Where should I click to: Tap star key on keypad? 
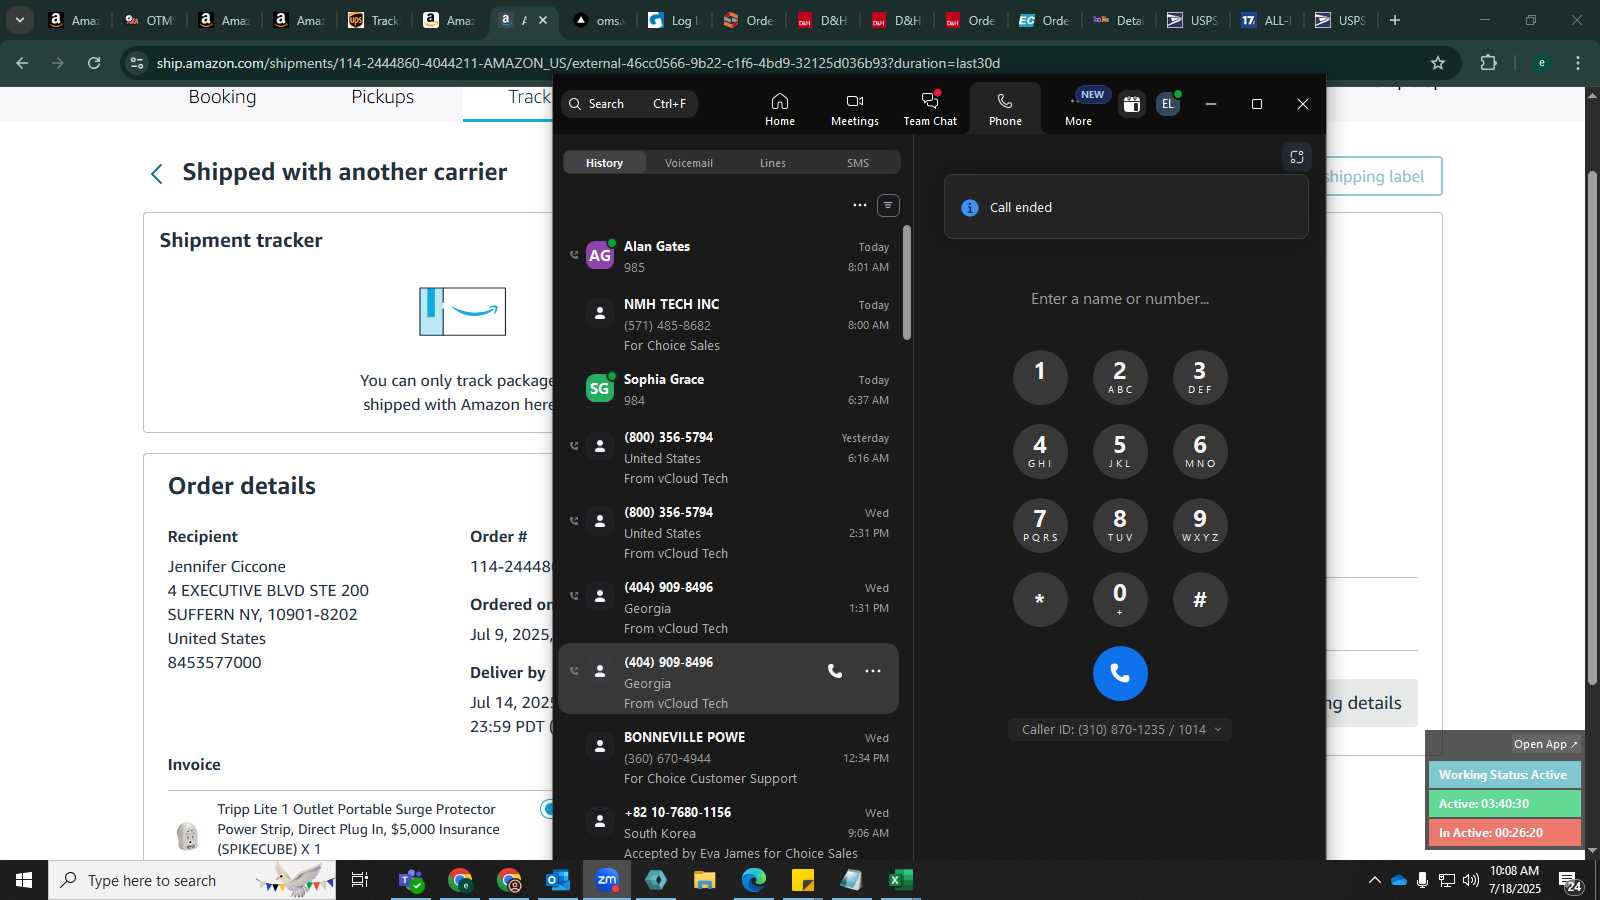coord(1040,599)
